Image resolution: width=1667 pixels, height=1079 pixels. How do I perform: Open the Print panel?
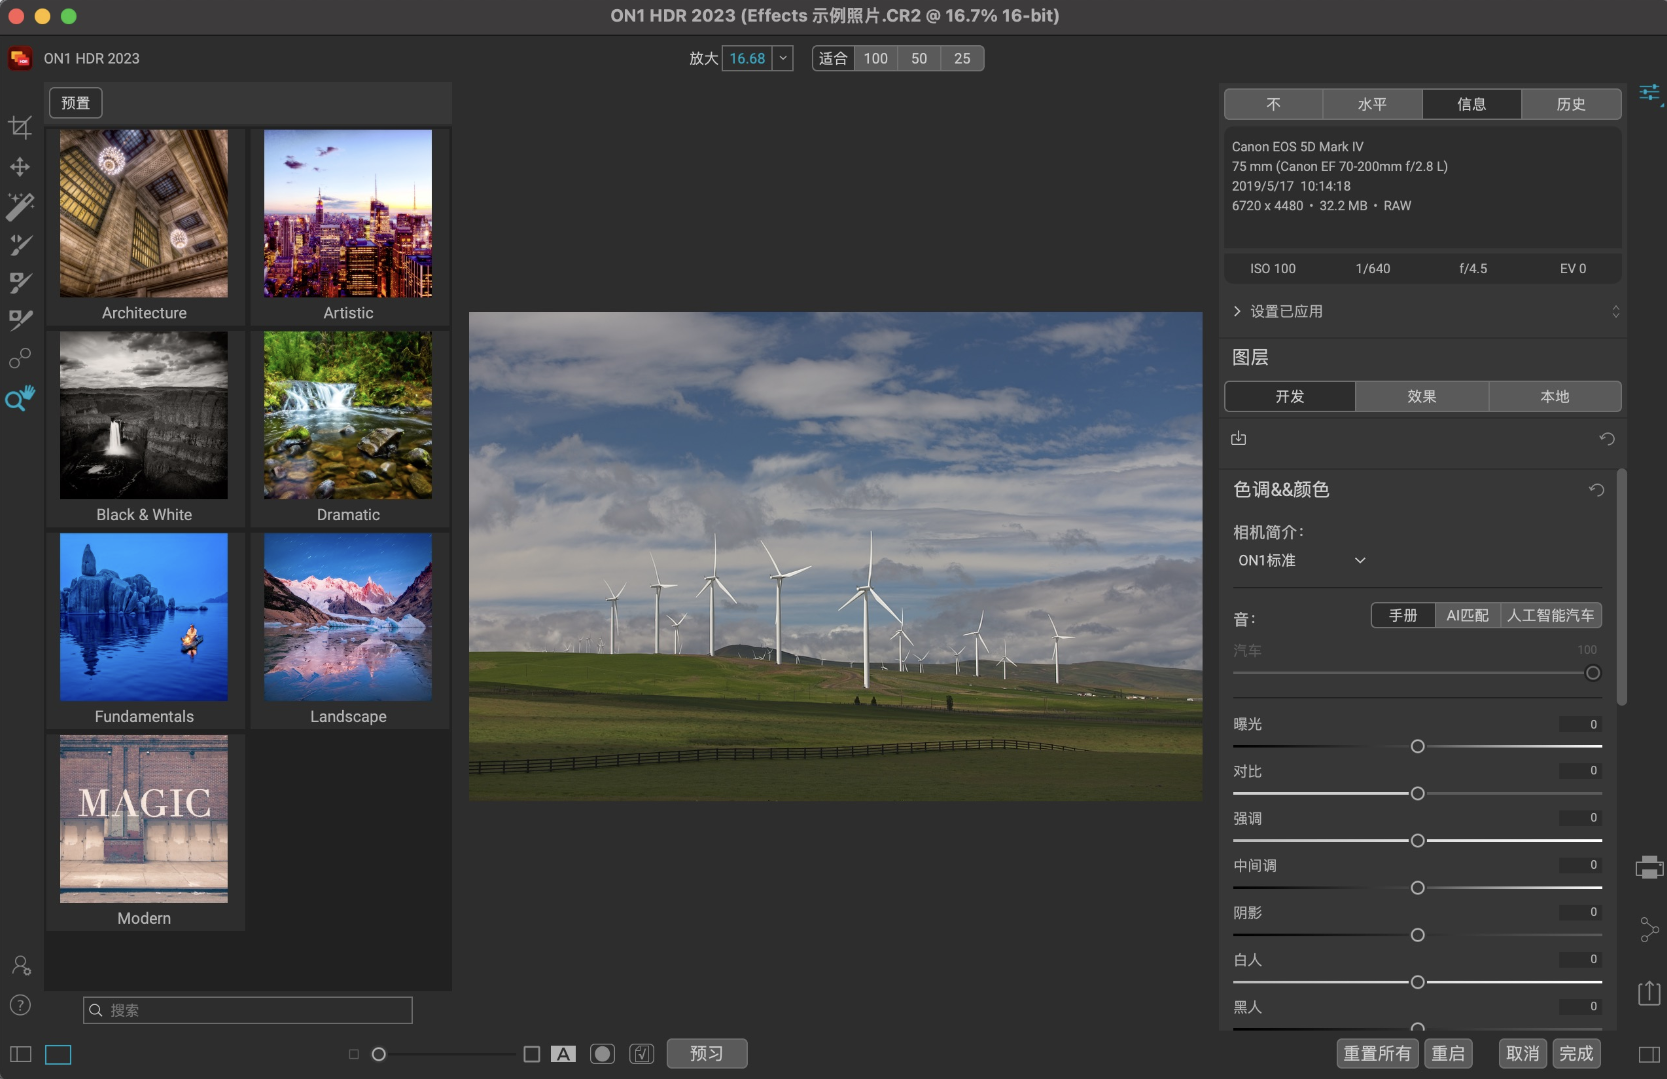tap(1648, 866)
